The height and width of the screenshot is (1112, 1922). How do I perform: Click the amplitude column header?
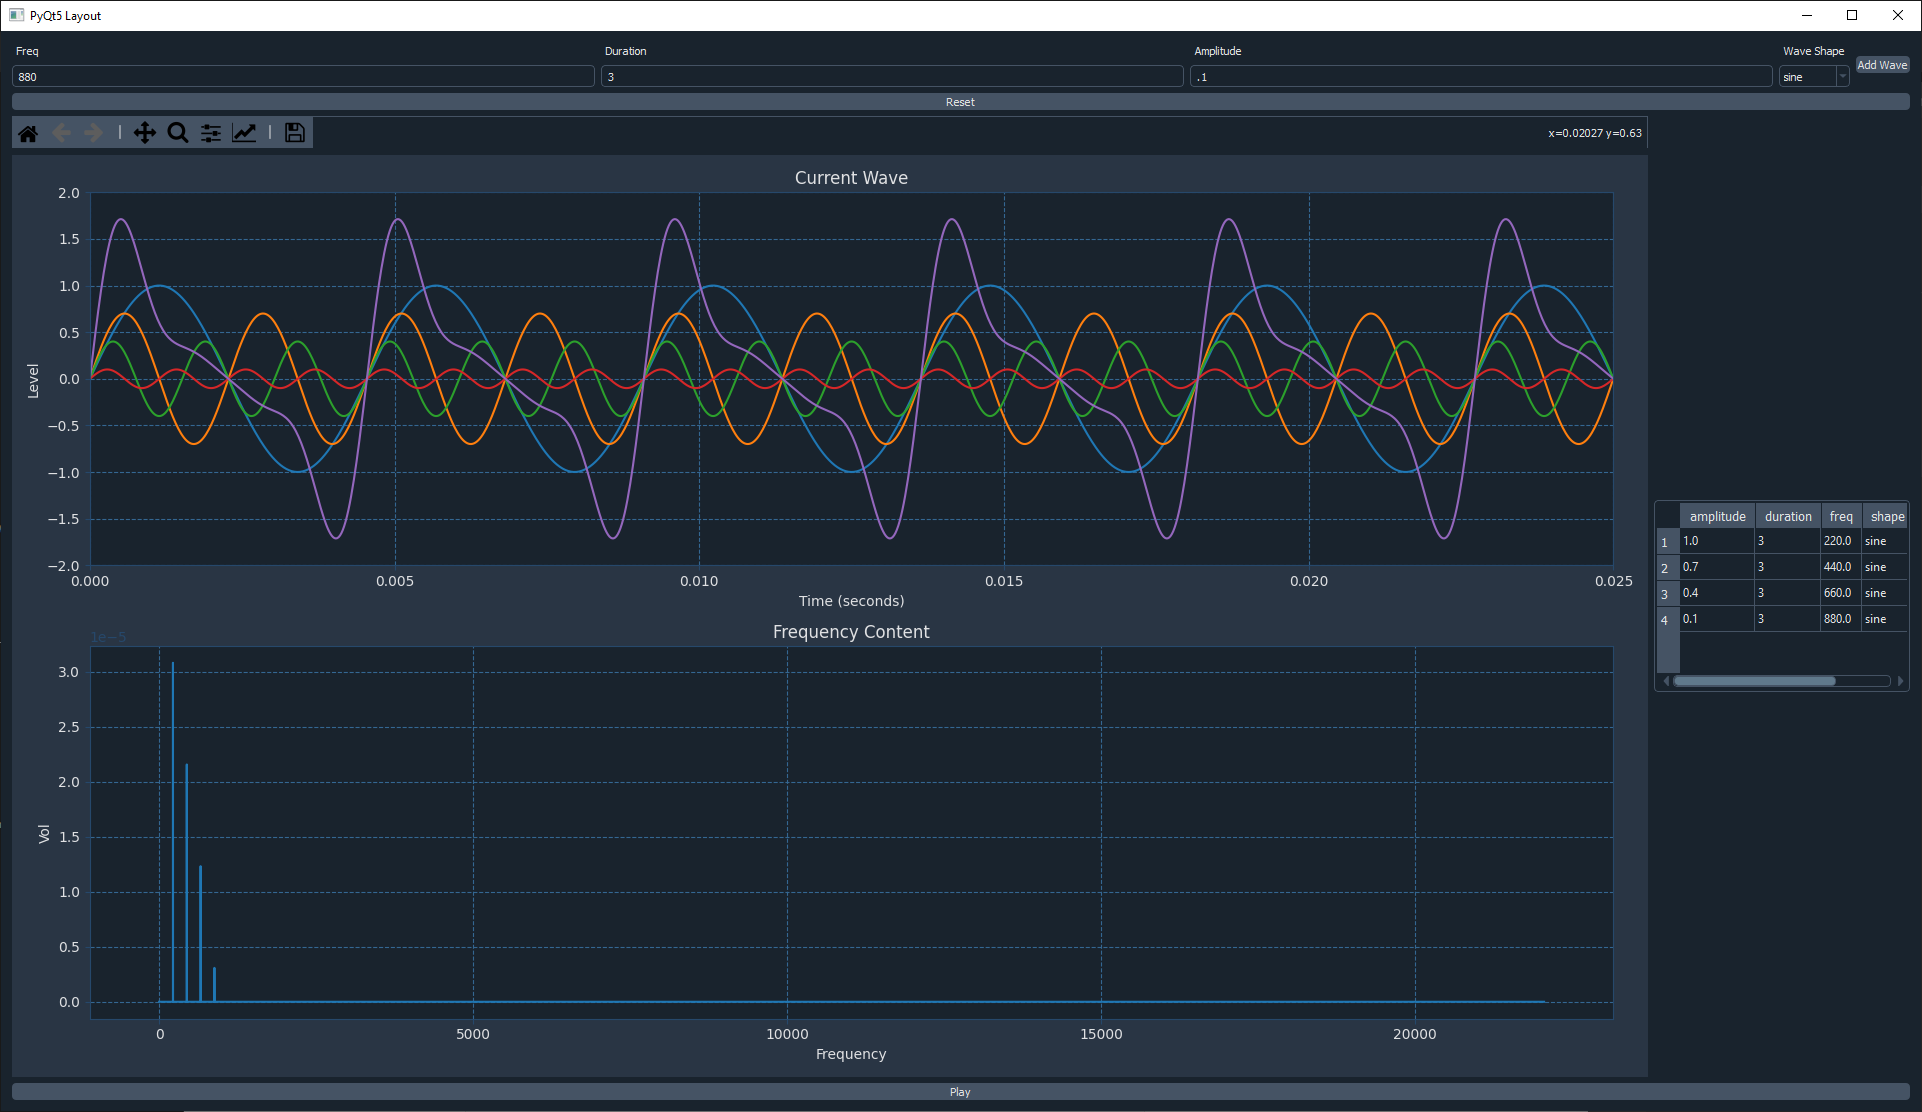point(1717,517)
